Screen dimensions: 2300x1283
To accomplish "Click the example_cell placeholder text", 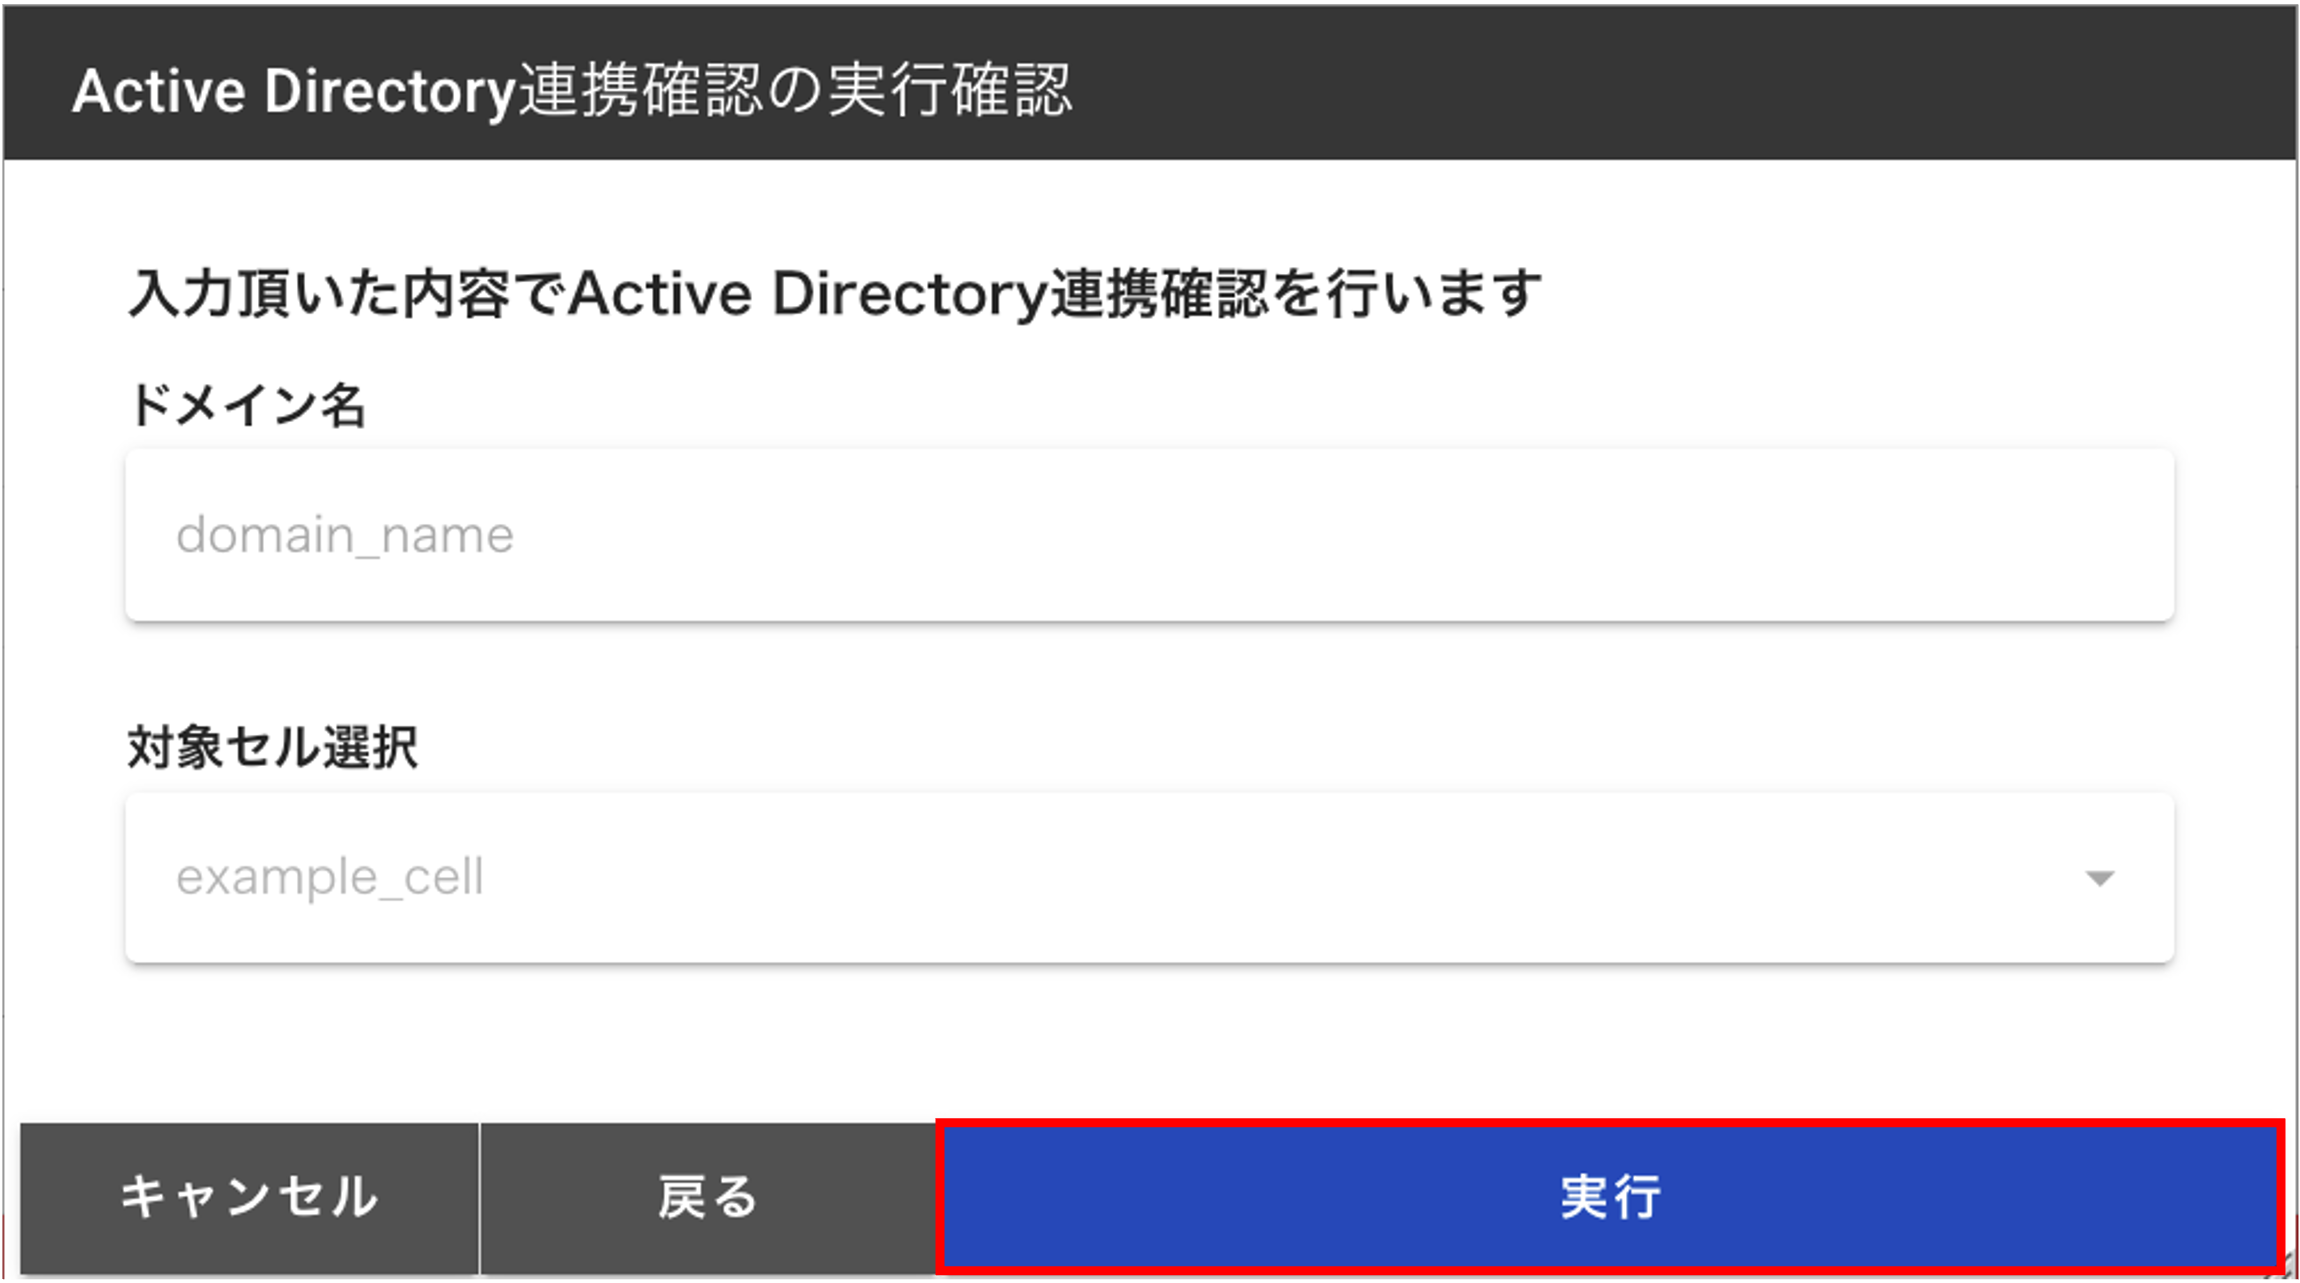I will 330,878.
